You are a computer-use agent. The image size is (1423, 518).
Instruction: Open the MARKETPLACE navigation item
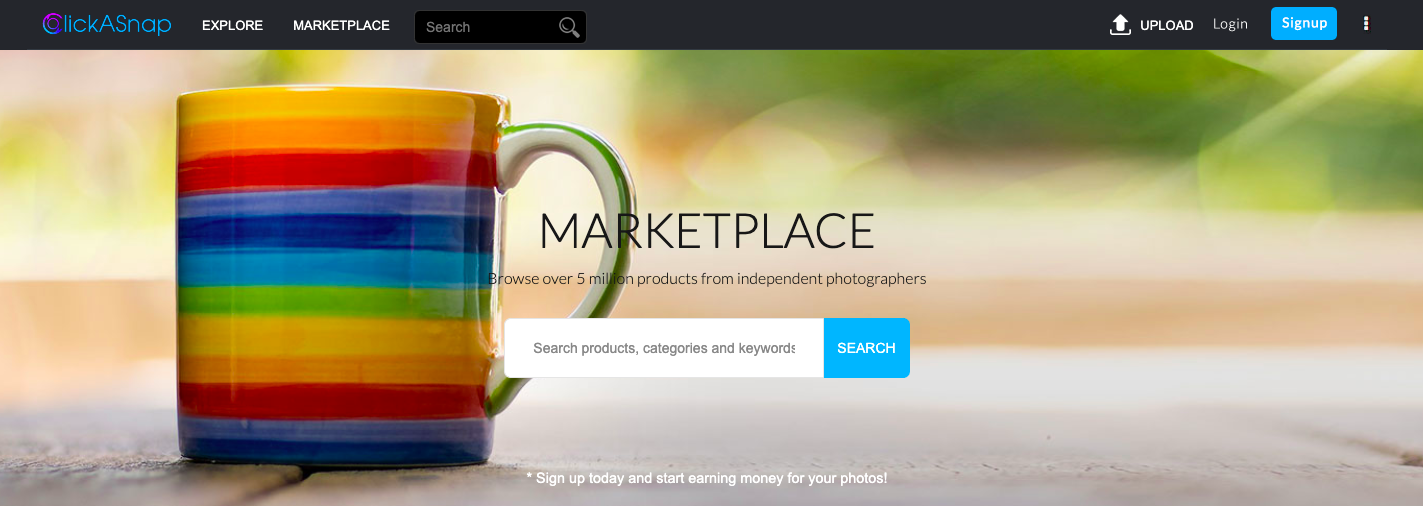[341, 25]
